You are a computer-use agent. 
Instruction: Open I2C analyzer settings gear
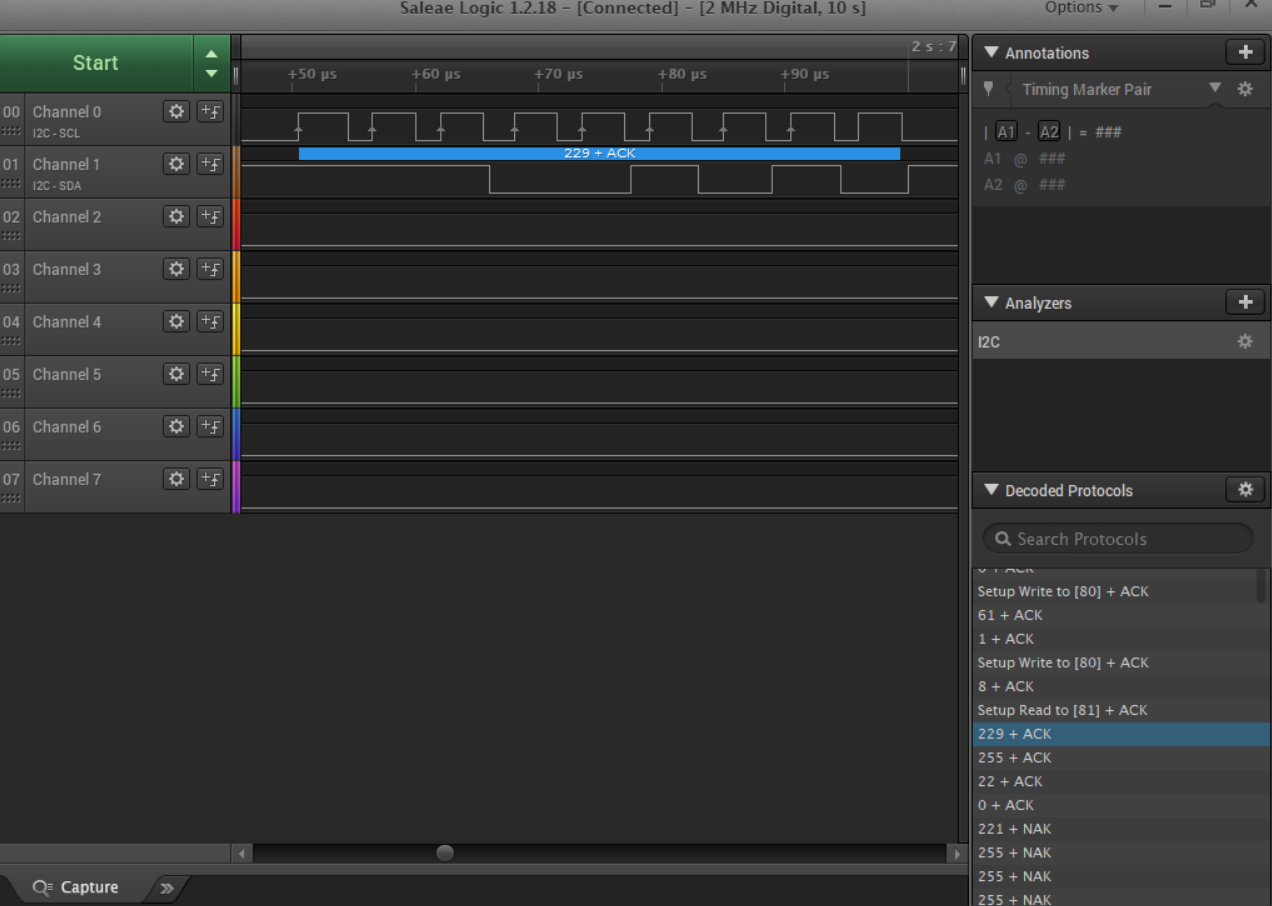pyautogui.click(x=1245, y=342)
